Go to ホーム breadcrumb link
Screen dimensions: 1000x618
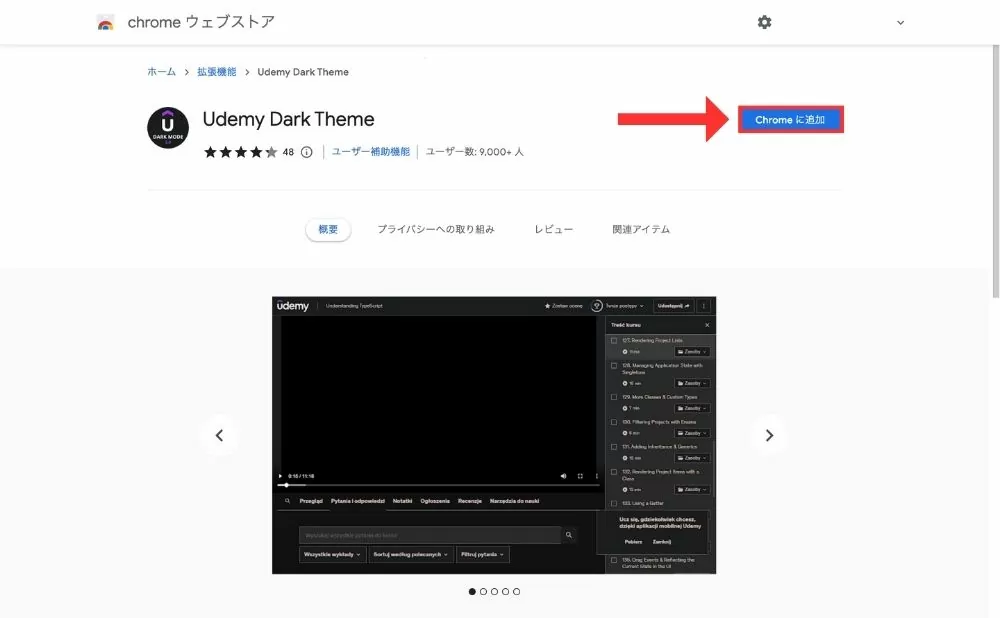[x=161, y=72]
